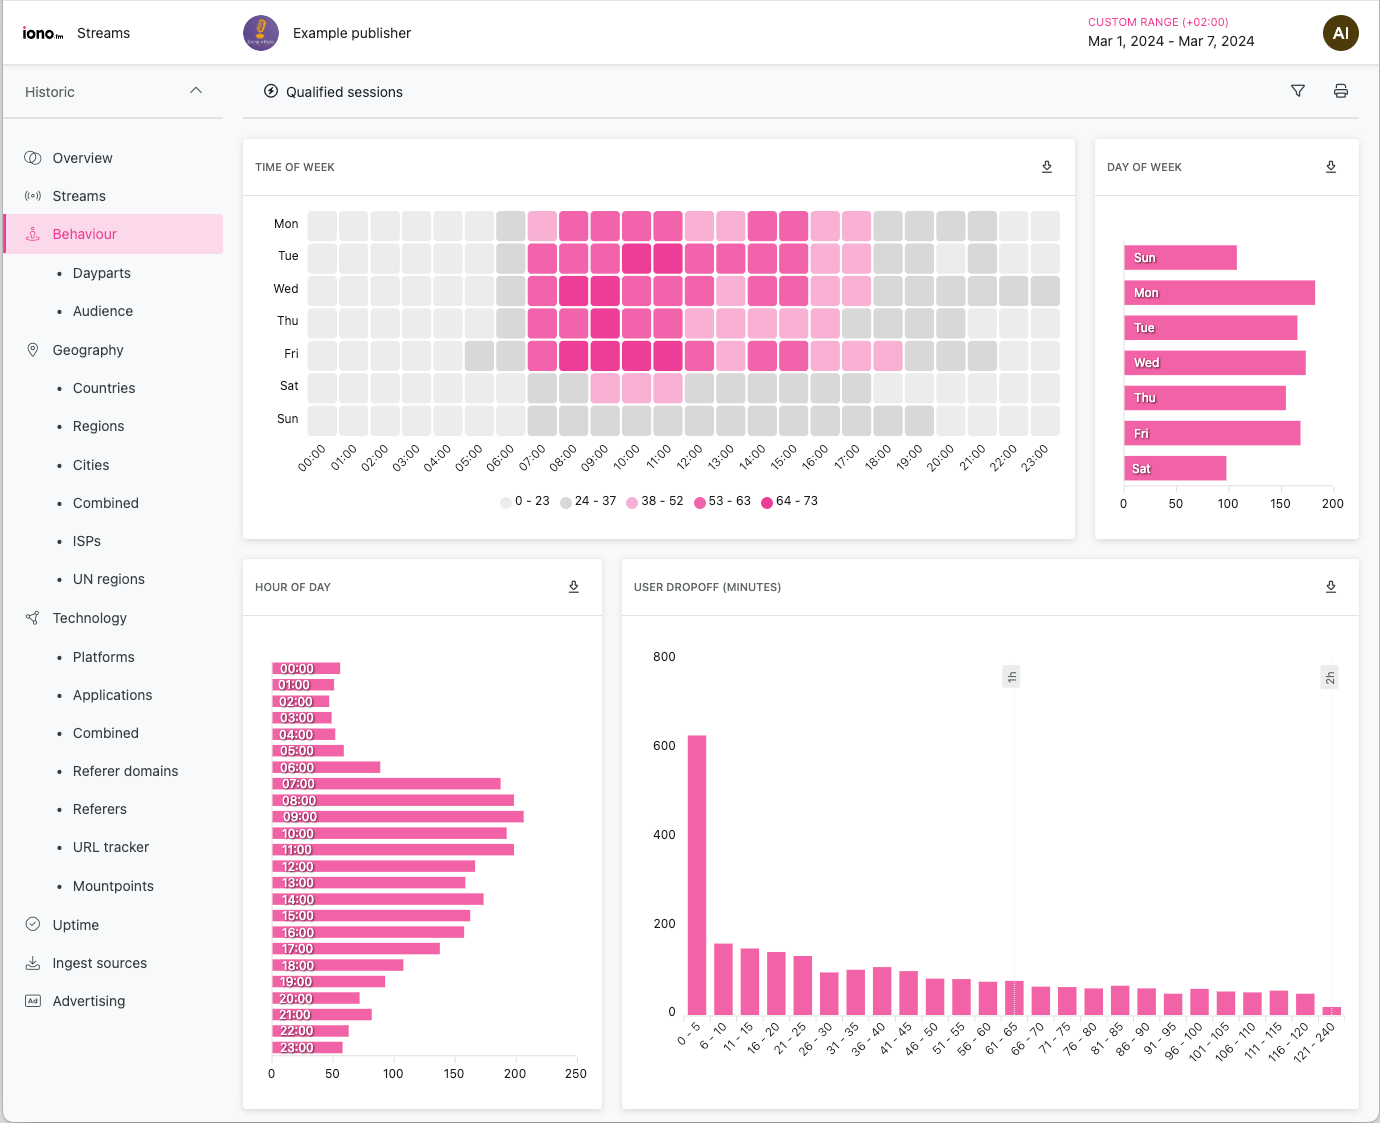Click the Qualified sessions lightning icon

271,91
